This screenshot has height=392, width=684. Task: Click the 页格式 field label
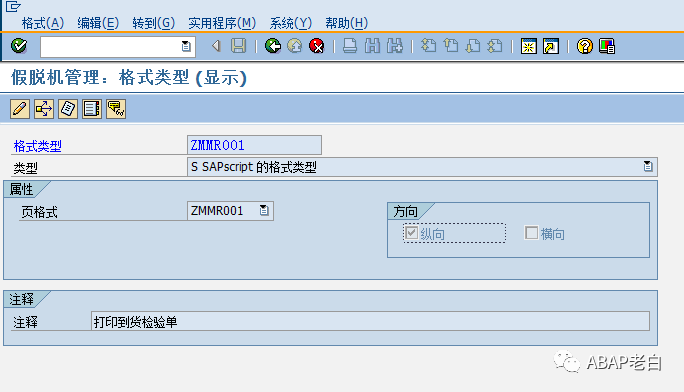(x=39, y=212)
